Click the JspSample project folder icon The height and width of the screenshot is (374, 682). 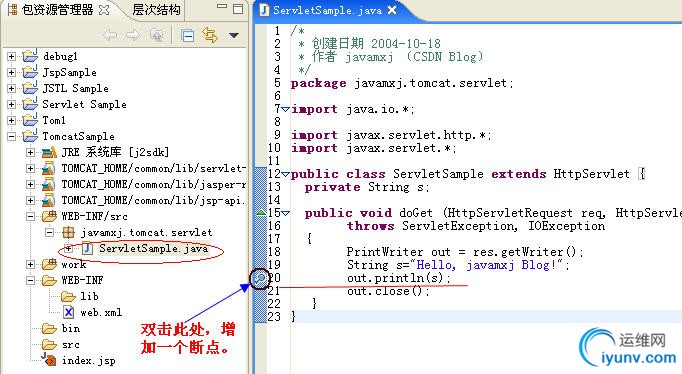pyautogui.click(x=30, y=72)
